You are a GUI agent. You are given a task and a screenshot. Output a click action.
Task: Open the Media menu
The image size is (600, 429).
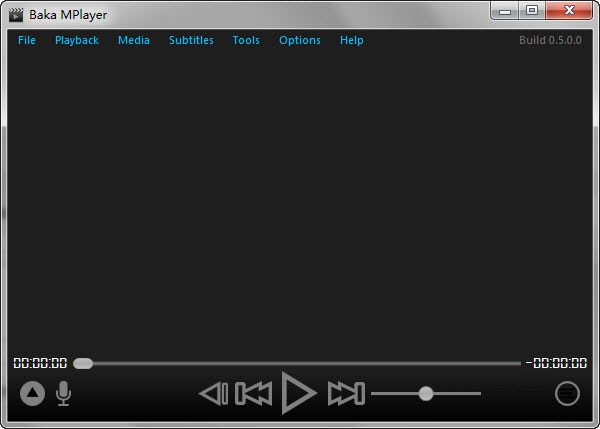(134, 40)
